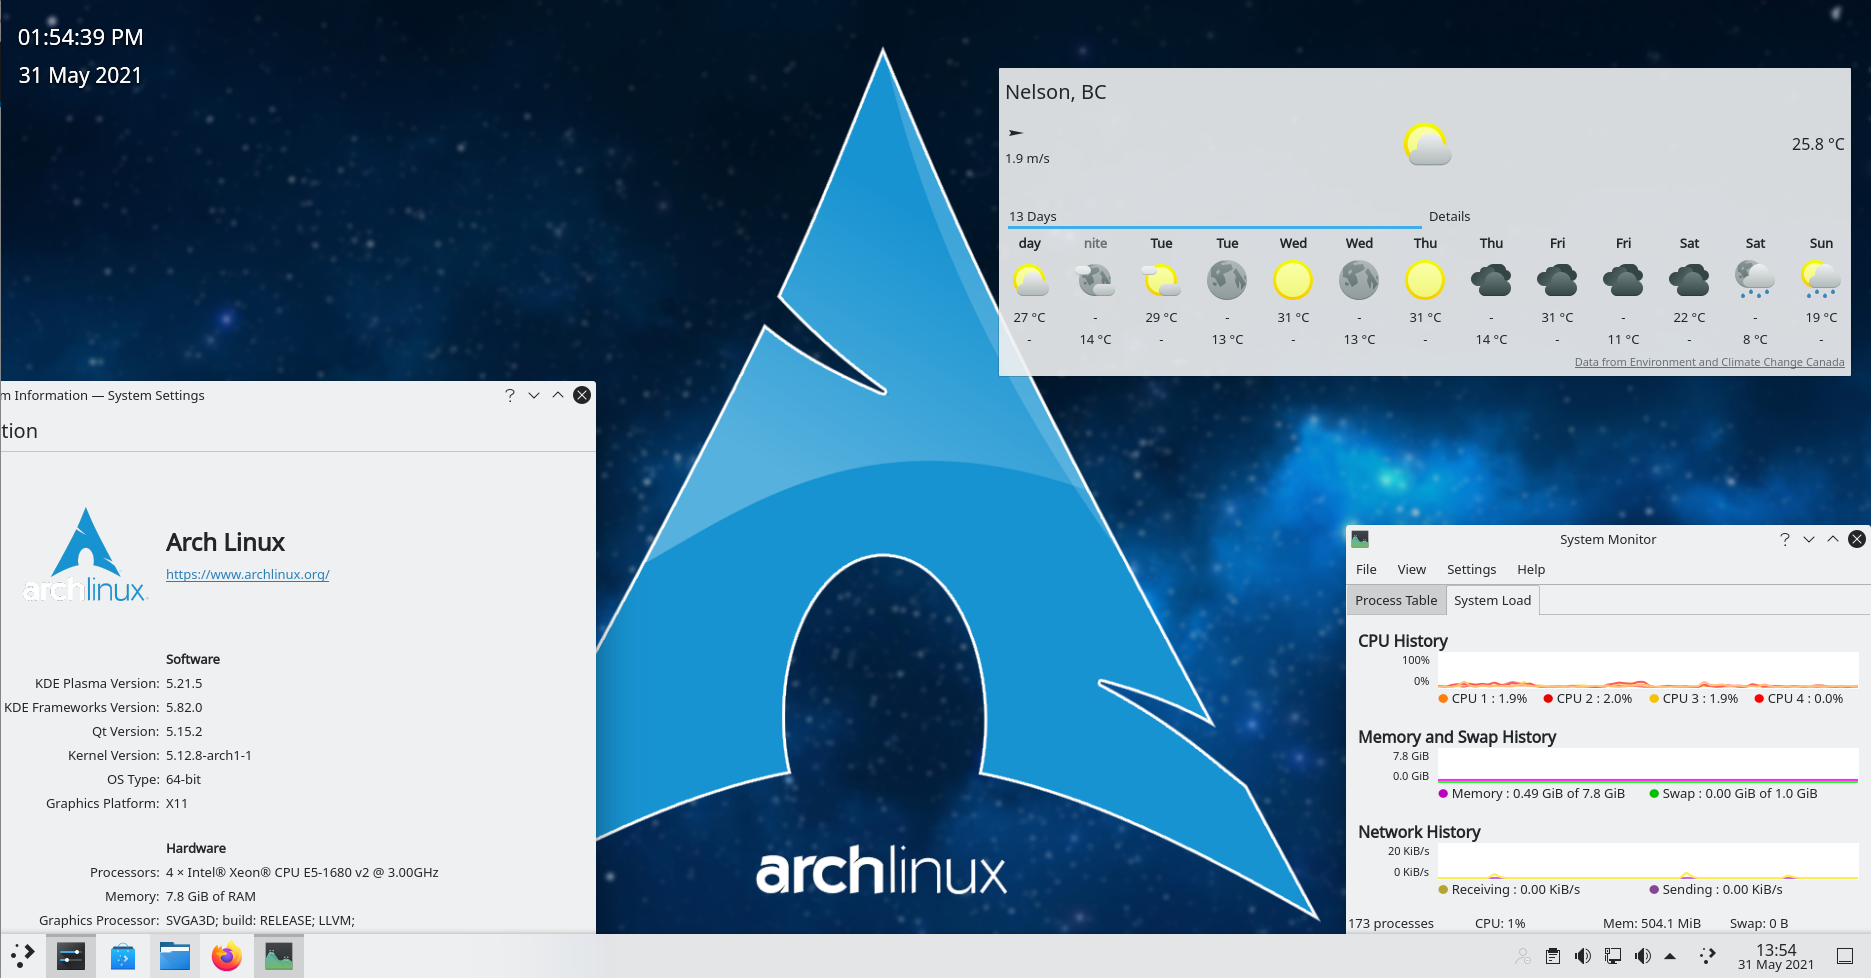Image resolution: width=1871 pixels, height=978 pixels.
Task: Click the current conditions icon beside 25.8 °C
Action: (x=1427, y=145)
